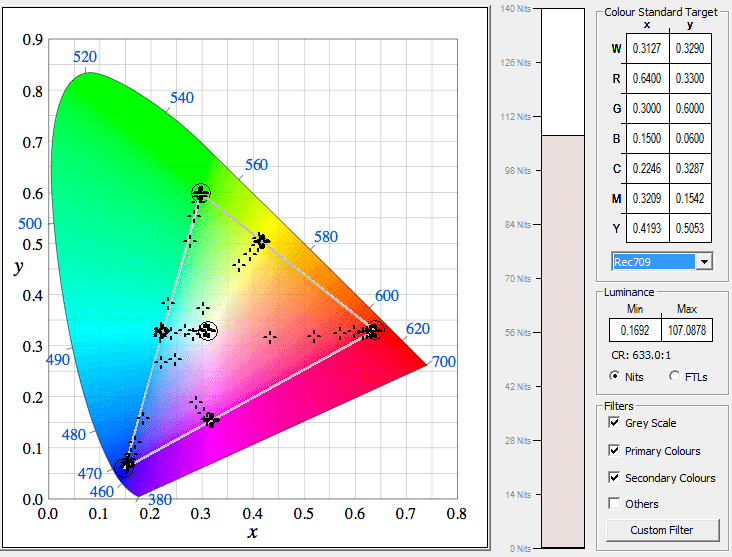732x557 pixels.
Task: Click the circled green primary target marker
Action: (x=201, y=193)
